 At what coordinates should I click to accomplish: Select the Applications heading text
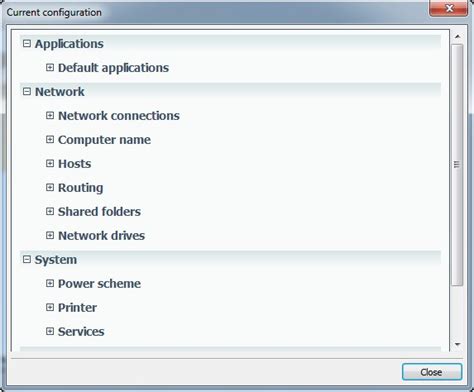tap(69, 44)
